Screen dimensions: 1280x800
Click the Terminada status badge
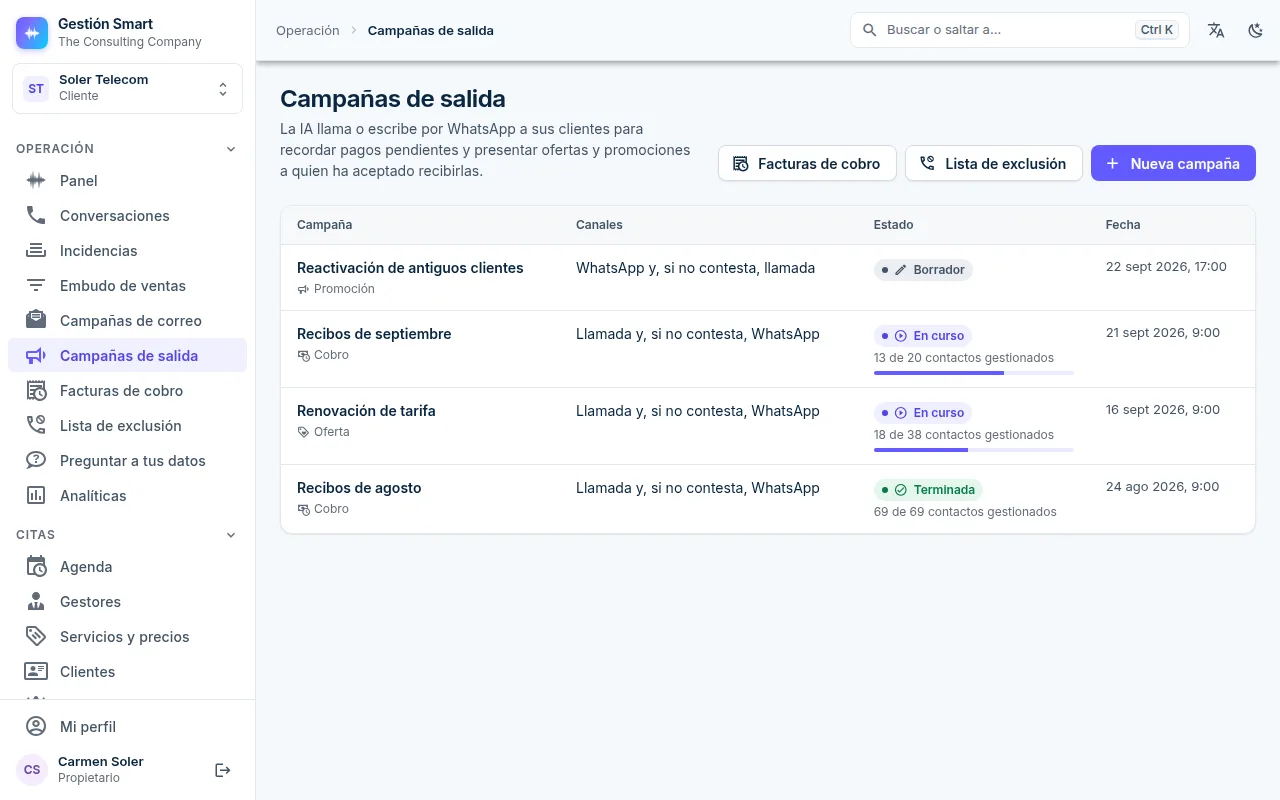[x=928, y=490]
